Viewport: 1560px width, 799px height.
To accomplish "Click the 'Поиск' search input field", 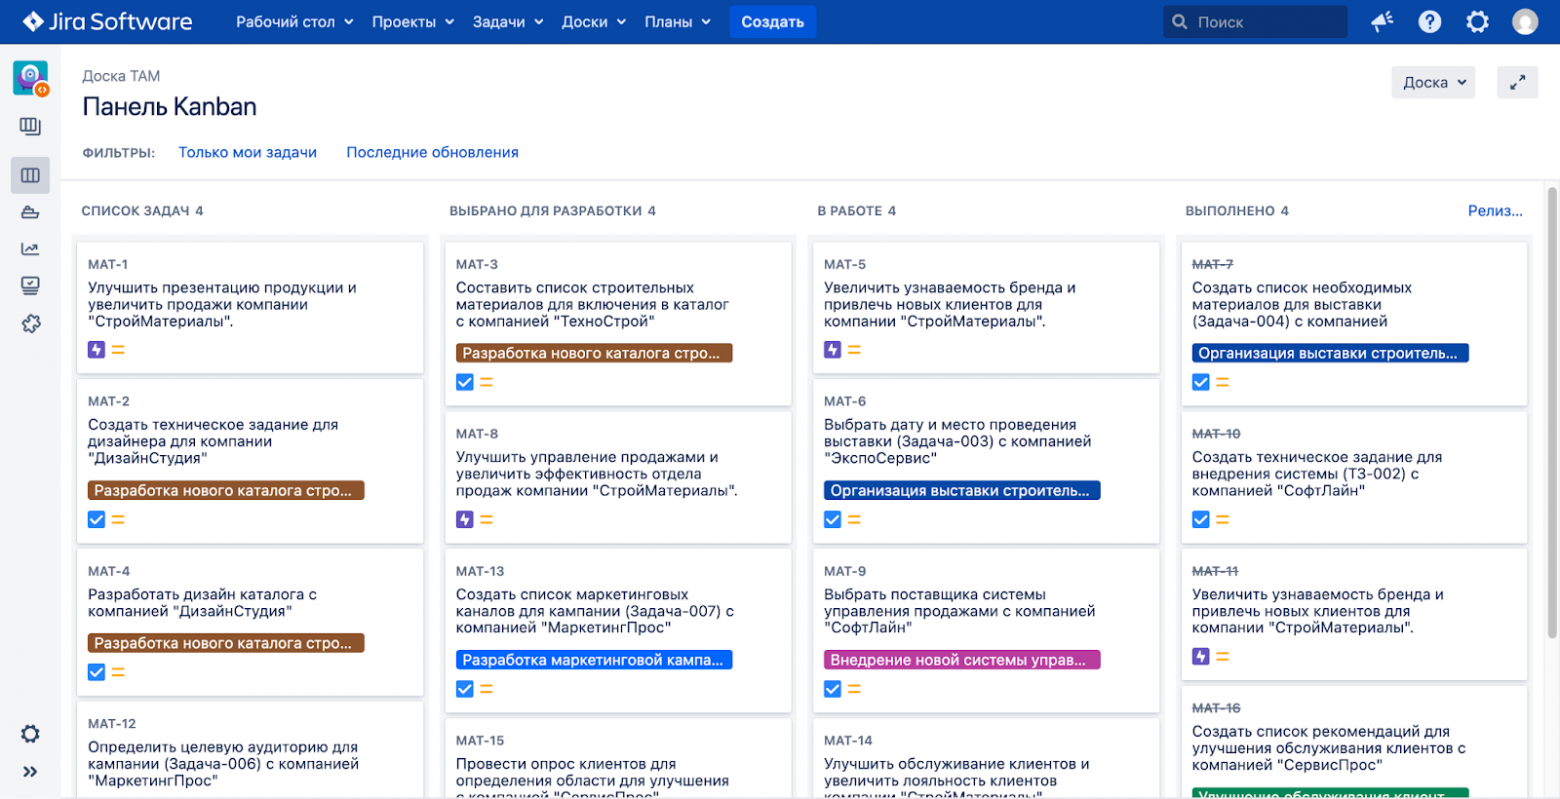I will [x=1253, y=20].
